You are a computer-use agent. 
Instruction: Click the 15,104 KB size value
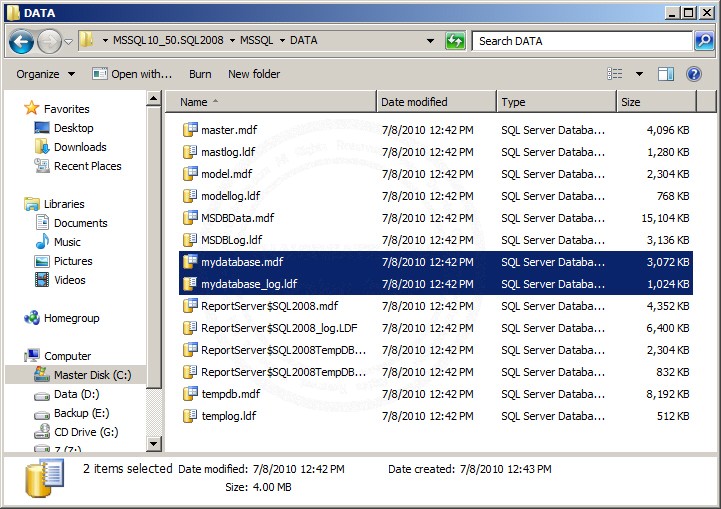point(665,218)
